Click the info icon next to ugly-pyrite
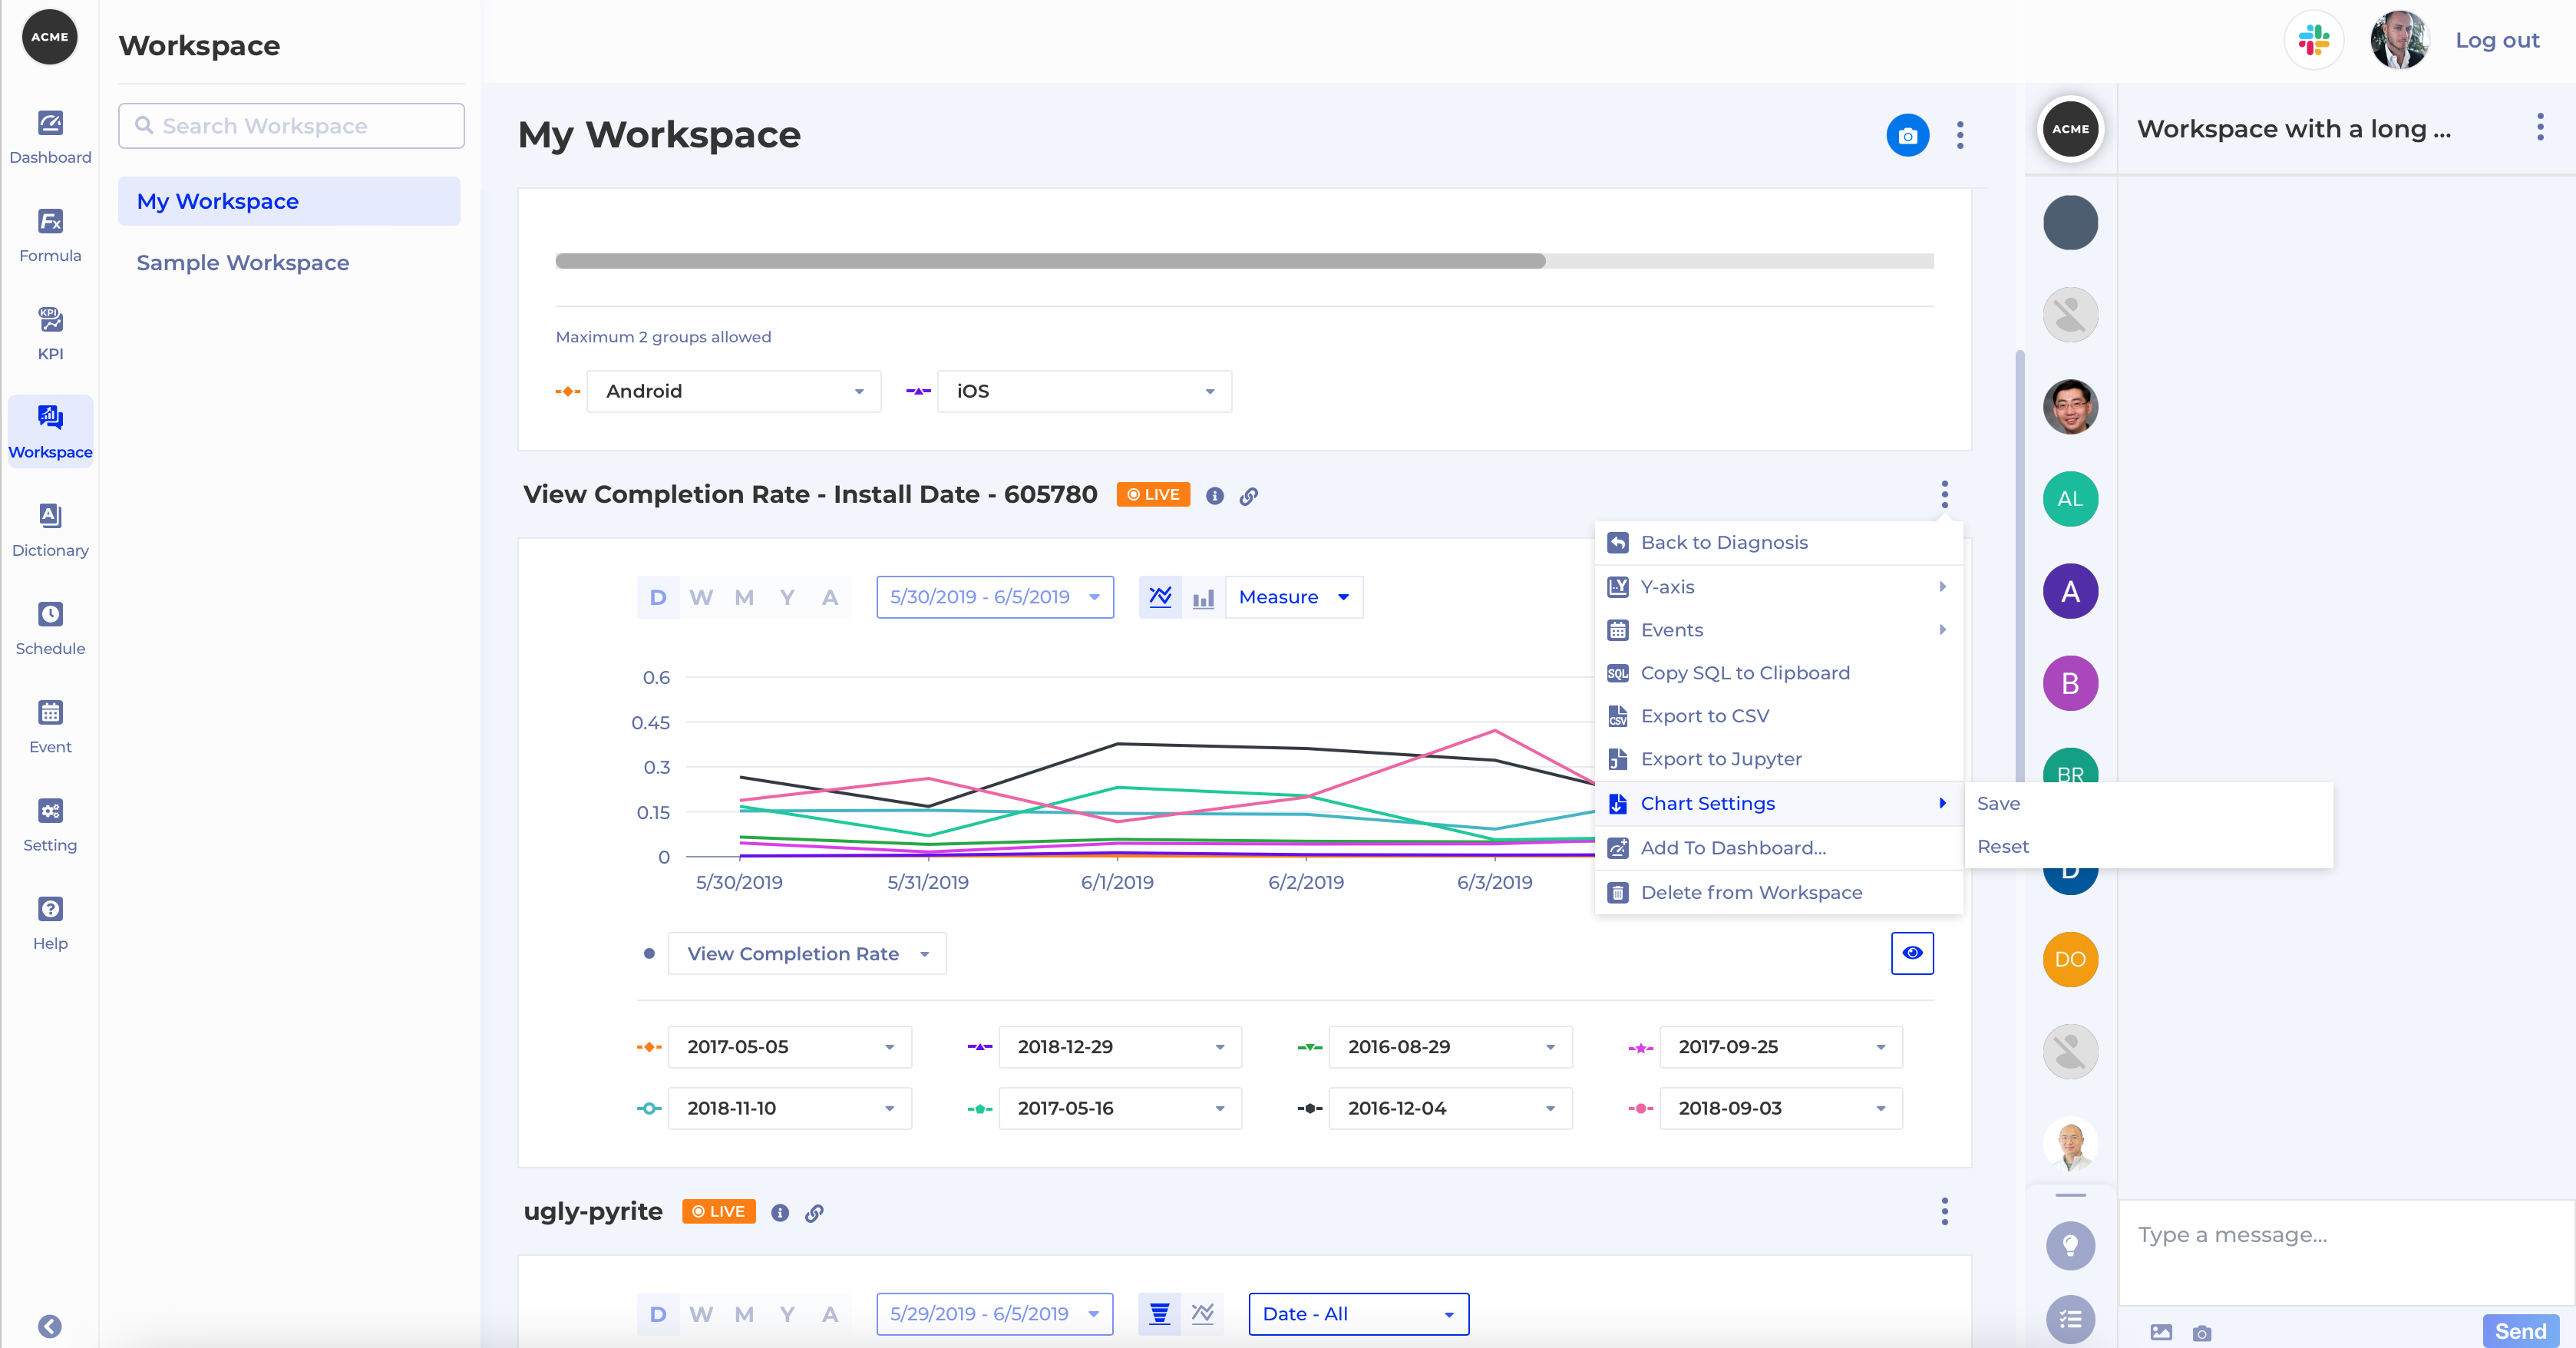 point(780,1213)
